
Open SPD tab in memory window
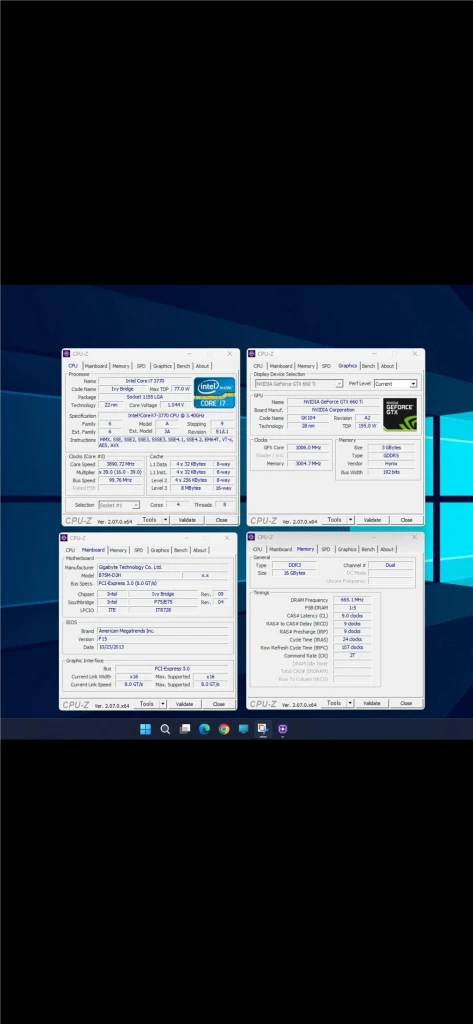tap(325, 550)
